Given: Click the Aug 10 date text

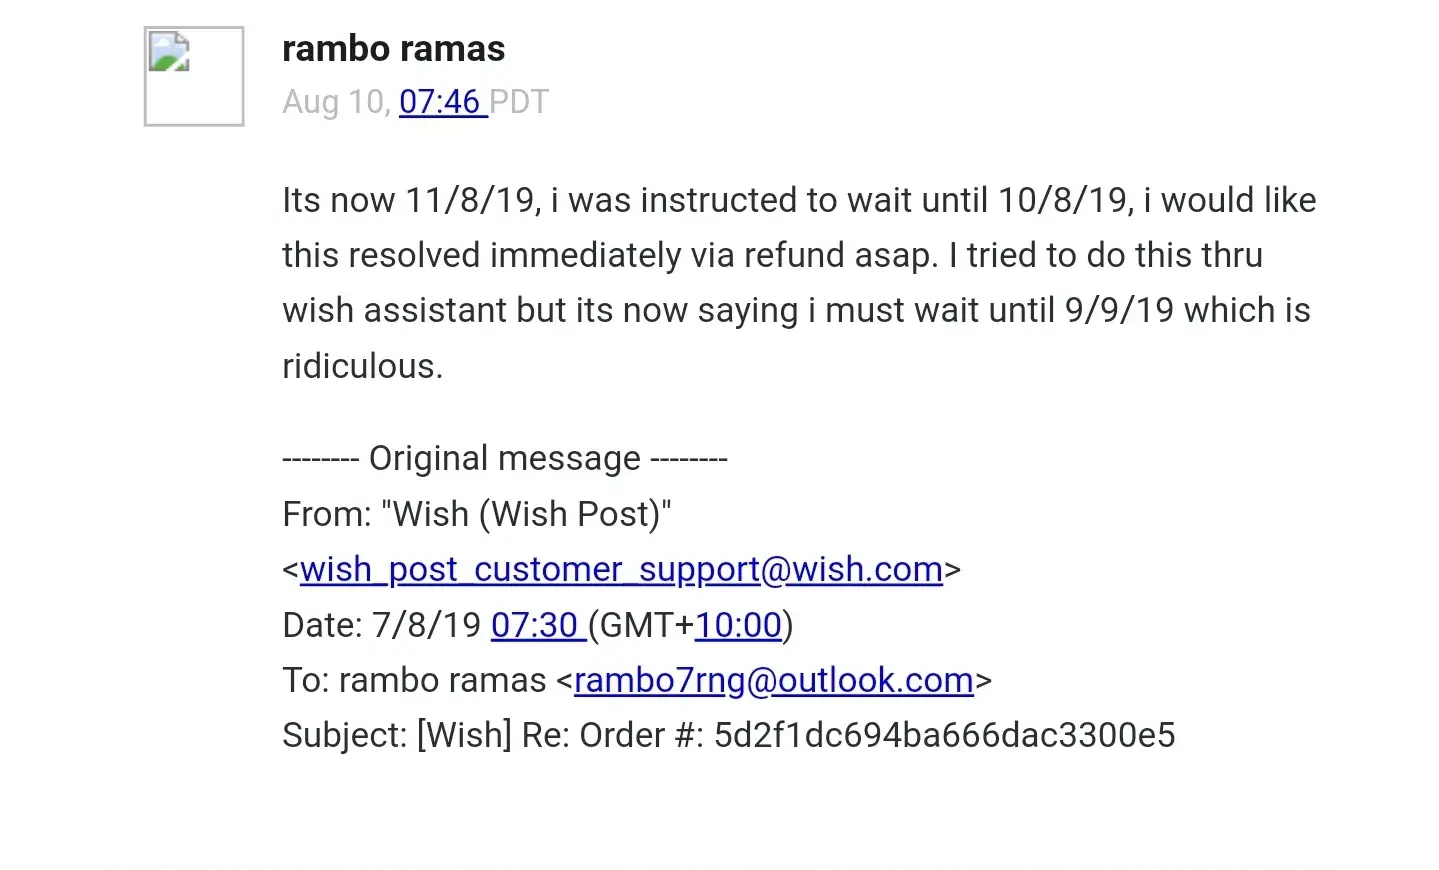Looking at the screenshot, I should (x=333, y=102).
